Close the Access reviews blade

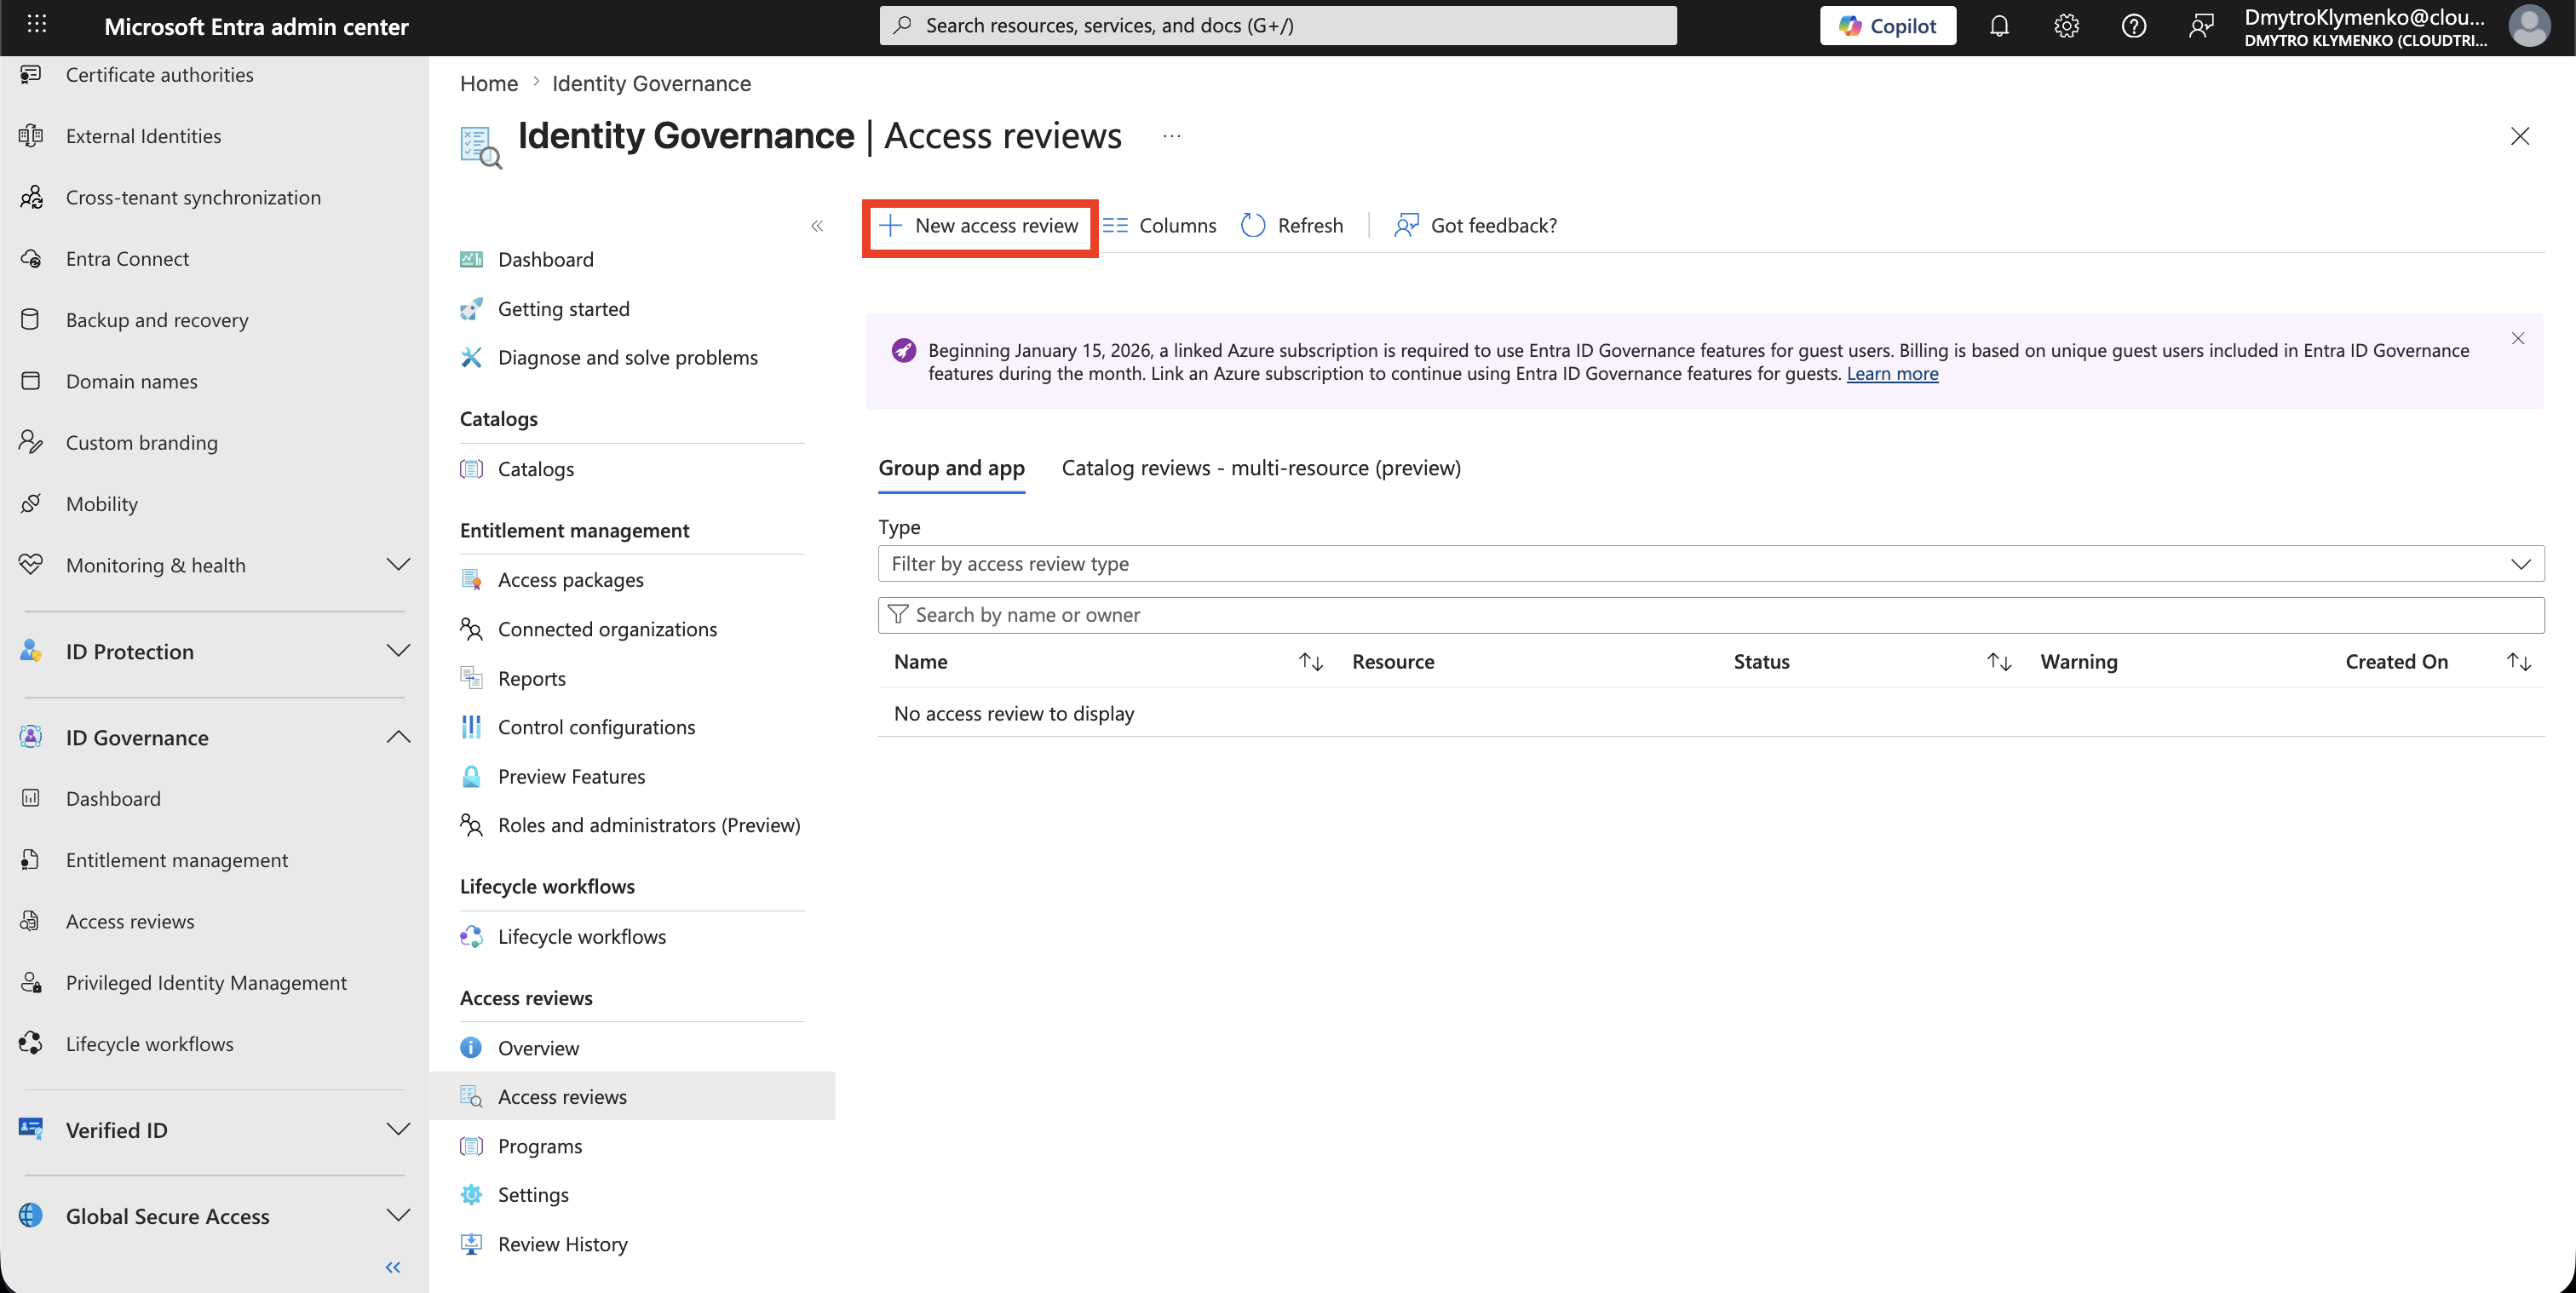[2519, 135]
